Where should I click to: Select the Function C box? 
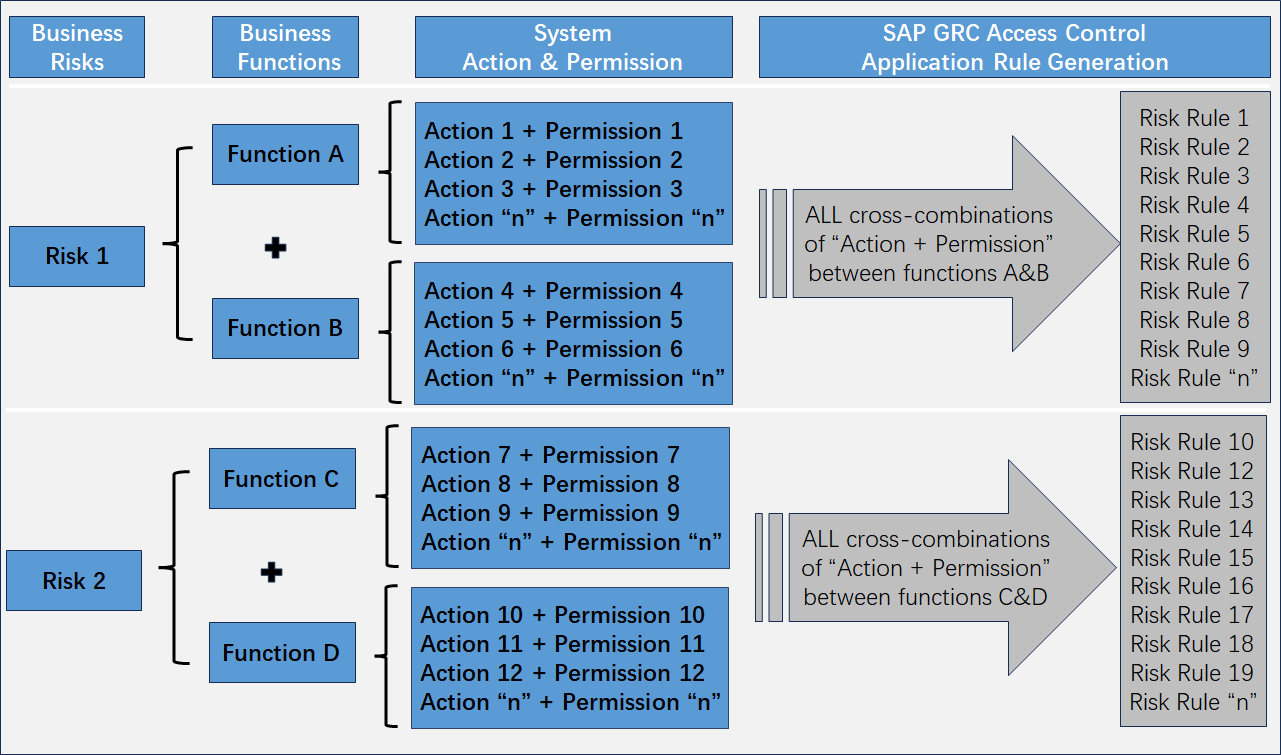pos(282,479)
